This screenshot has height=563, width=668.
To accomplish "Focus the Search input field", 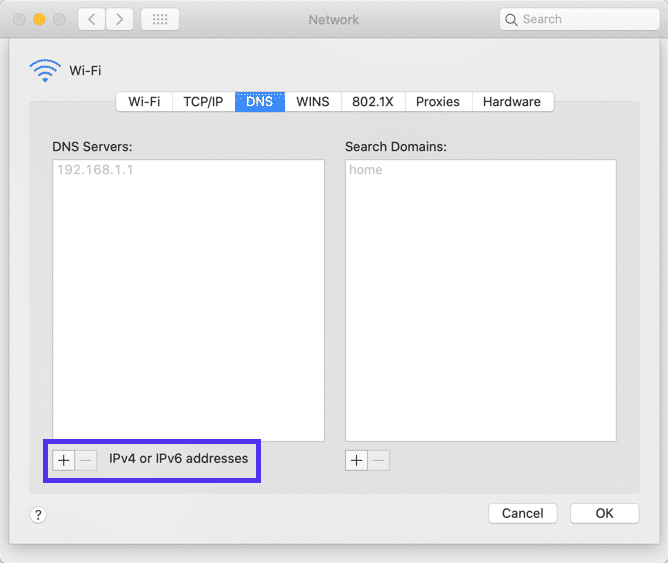I will coord(579,19).
